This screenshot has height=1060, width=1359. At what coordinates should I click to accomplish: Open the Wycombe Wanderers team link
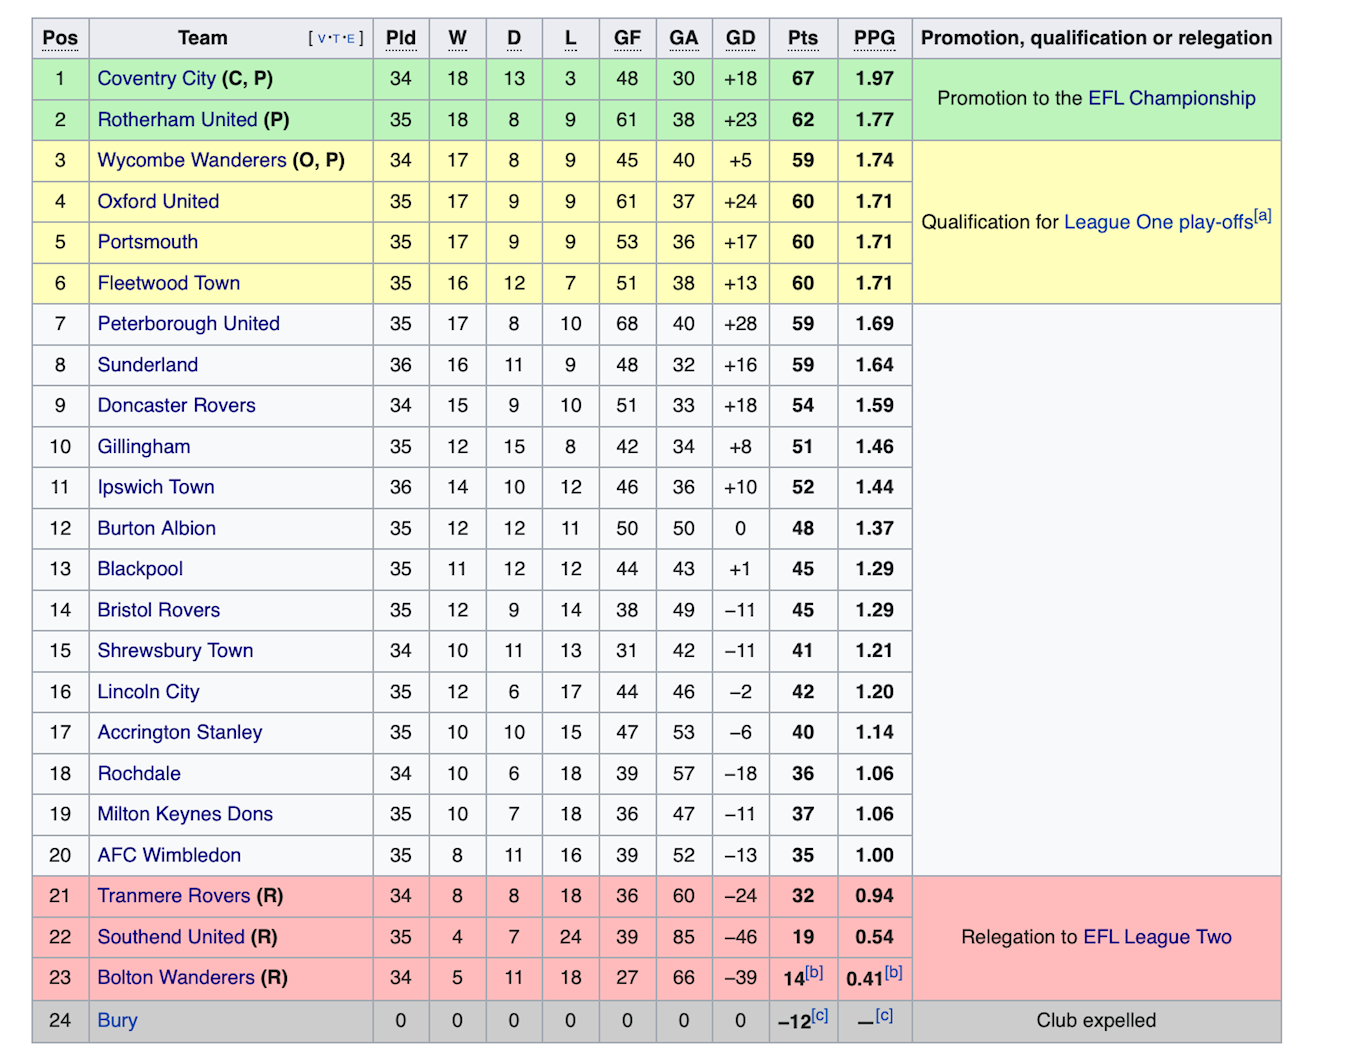coord(192,160)
